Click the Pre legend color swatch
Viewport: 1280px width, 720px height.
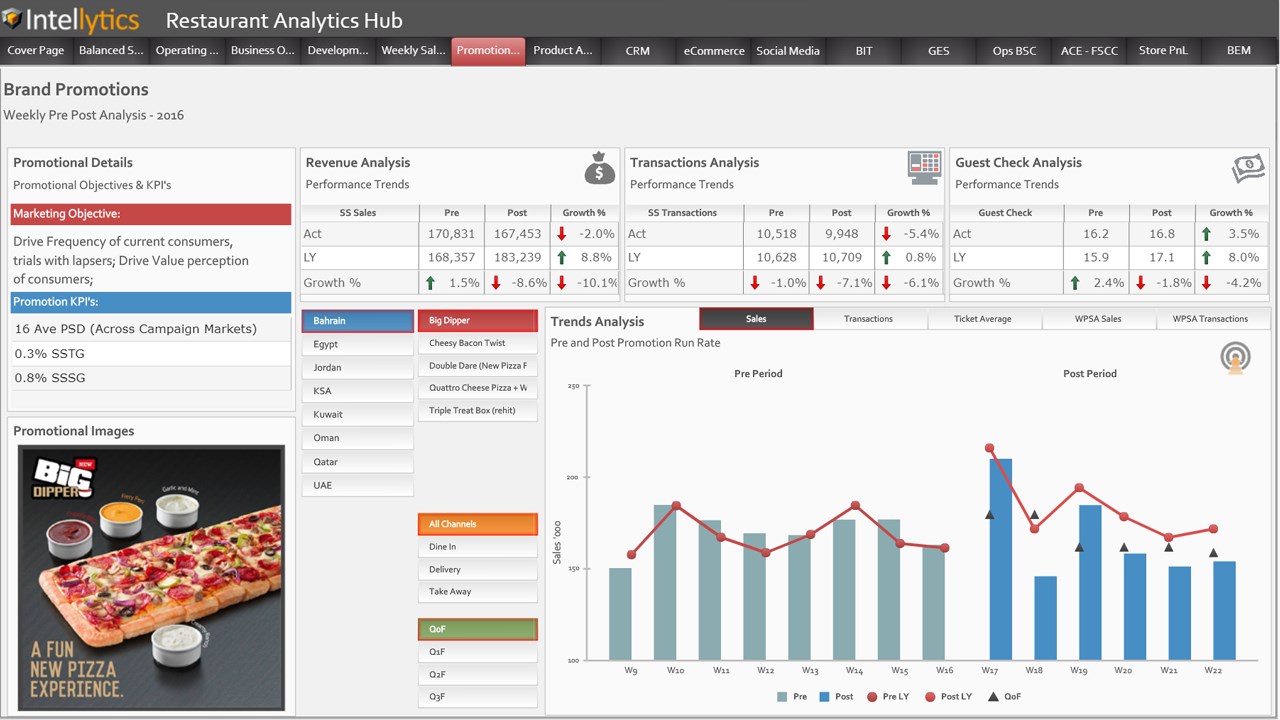point(782,697)
